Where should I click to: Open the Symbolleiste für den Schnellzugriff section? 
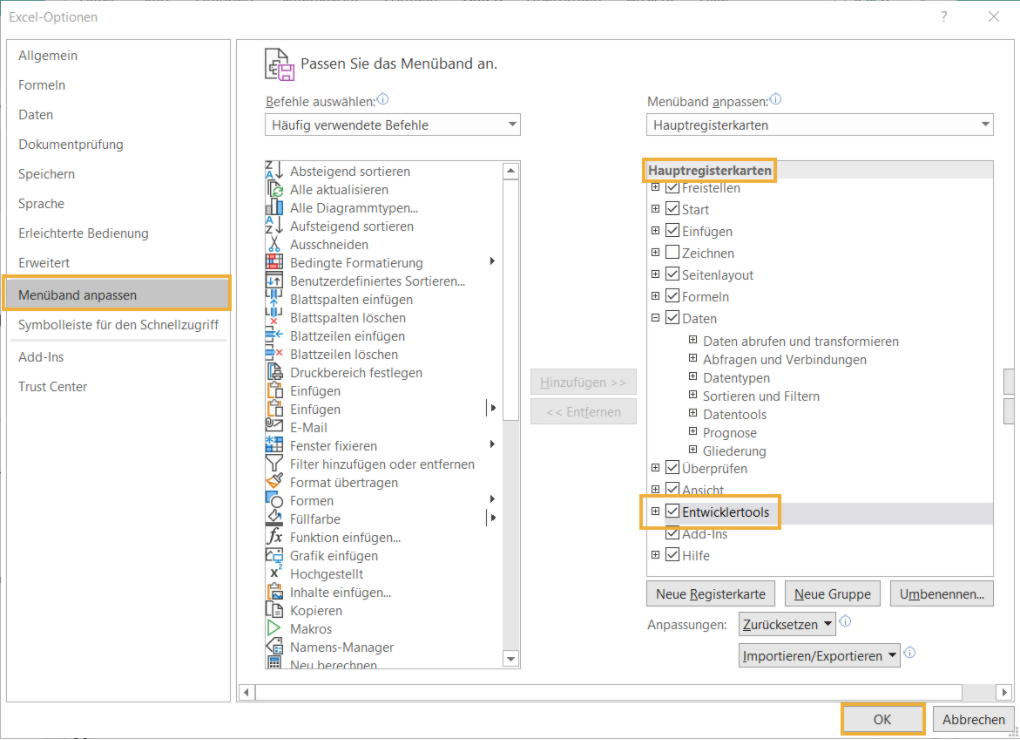coord(118,325)
